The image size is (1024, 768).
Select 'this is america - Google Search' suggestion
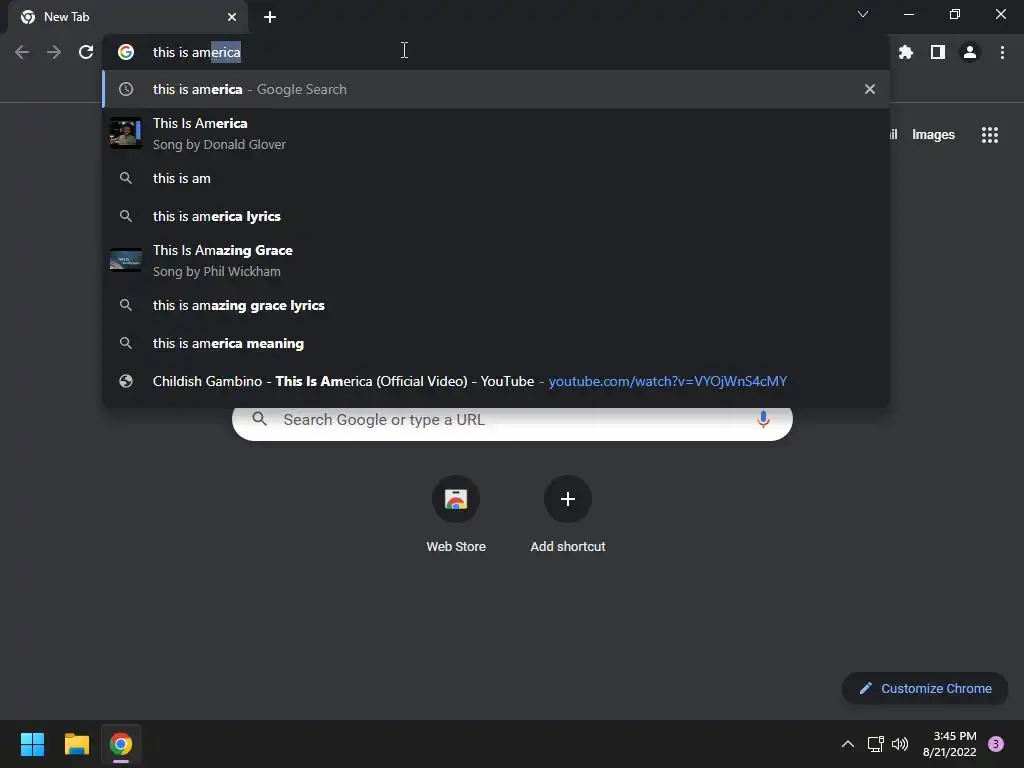496,89
